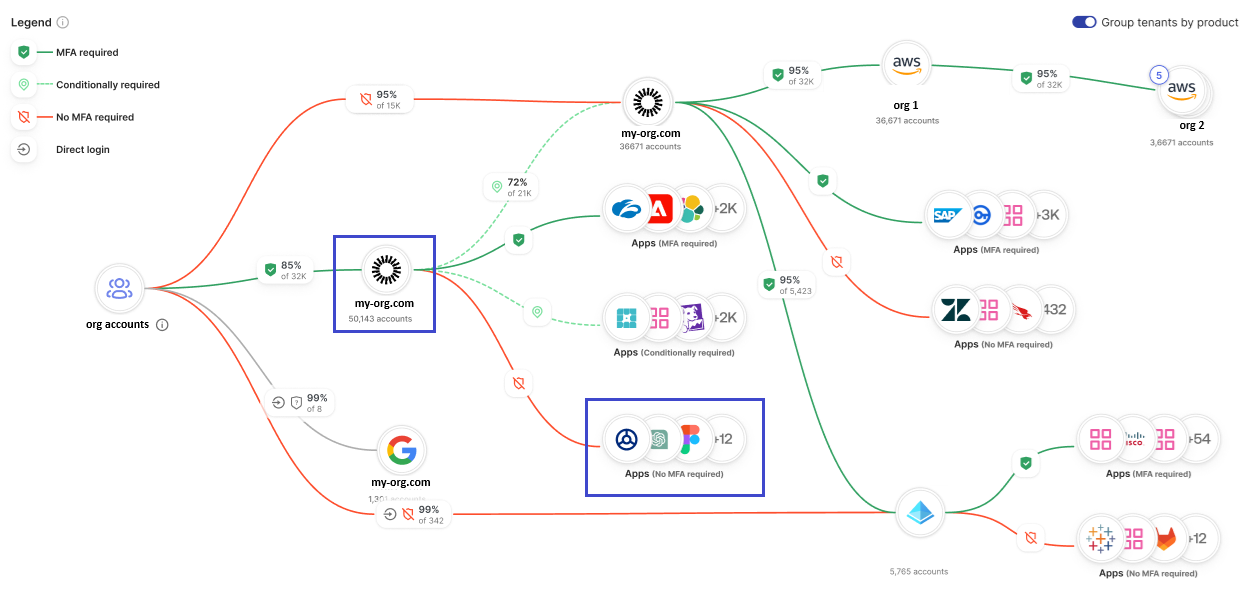Open +2K counter beside Datadog icon
Viewport: 1251px width, 605px height.
click(728, 318)
